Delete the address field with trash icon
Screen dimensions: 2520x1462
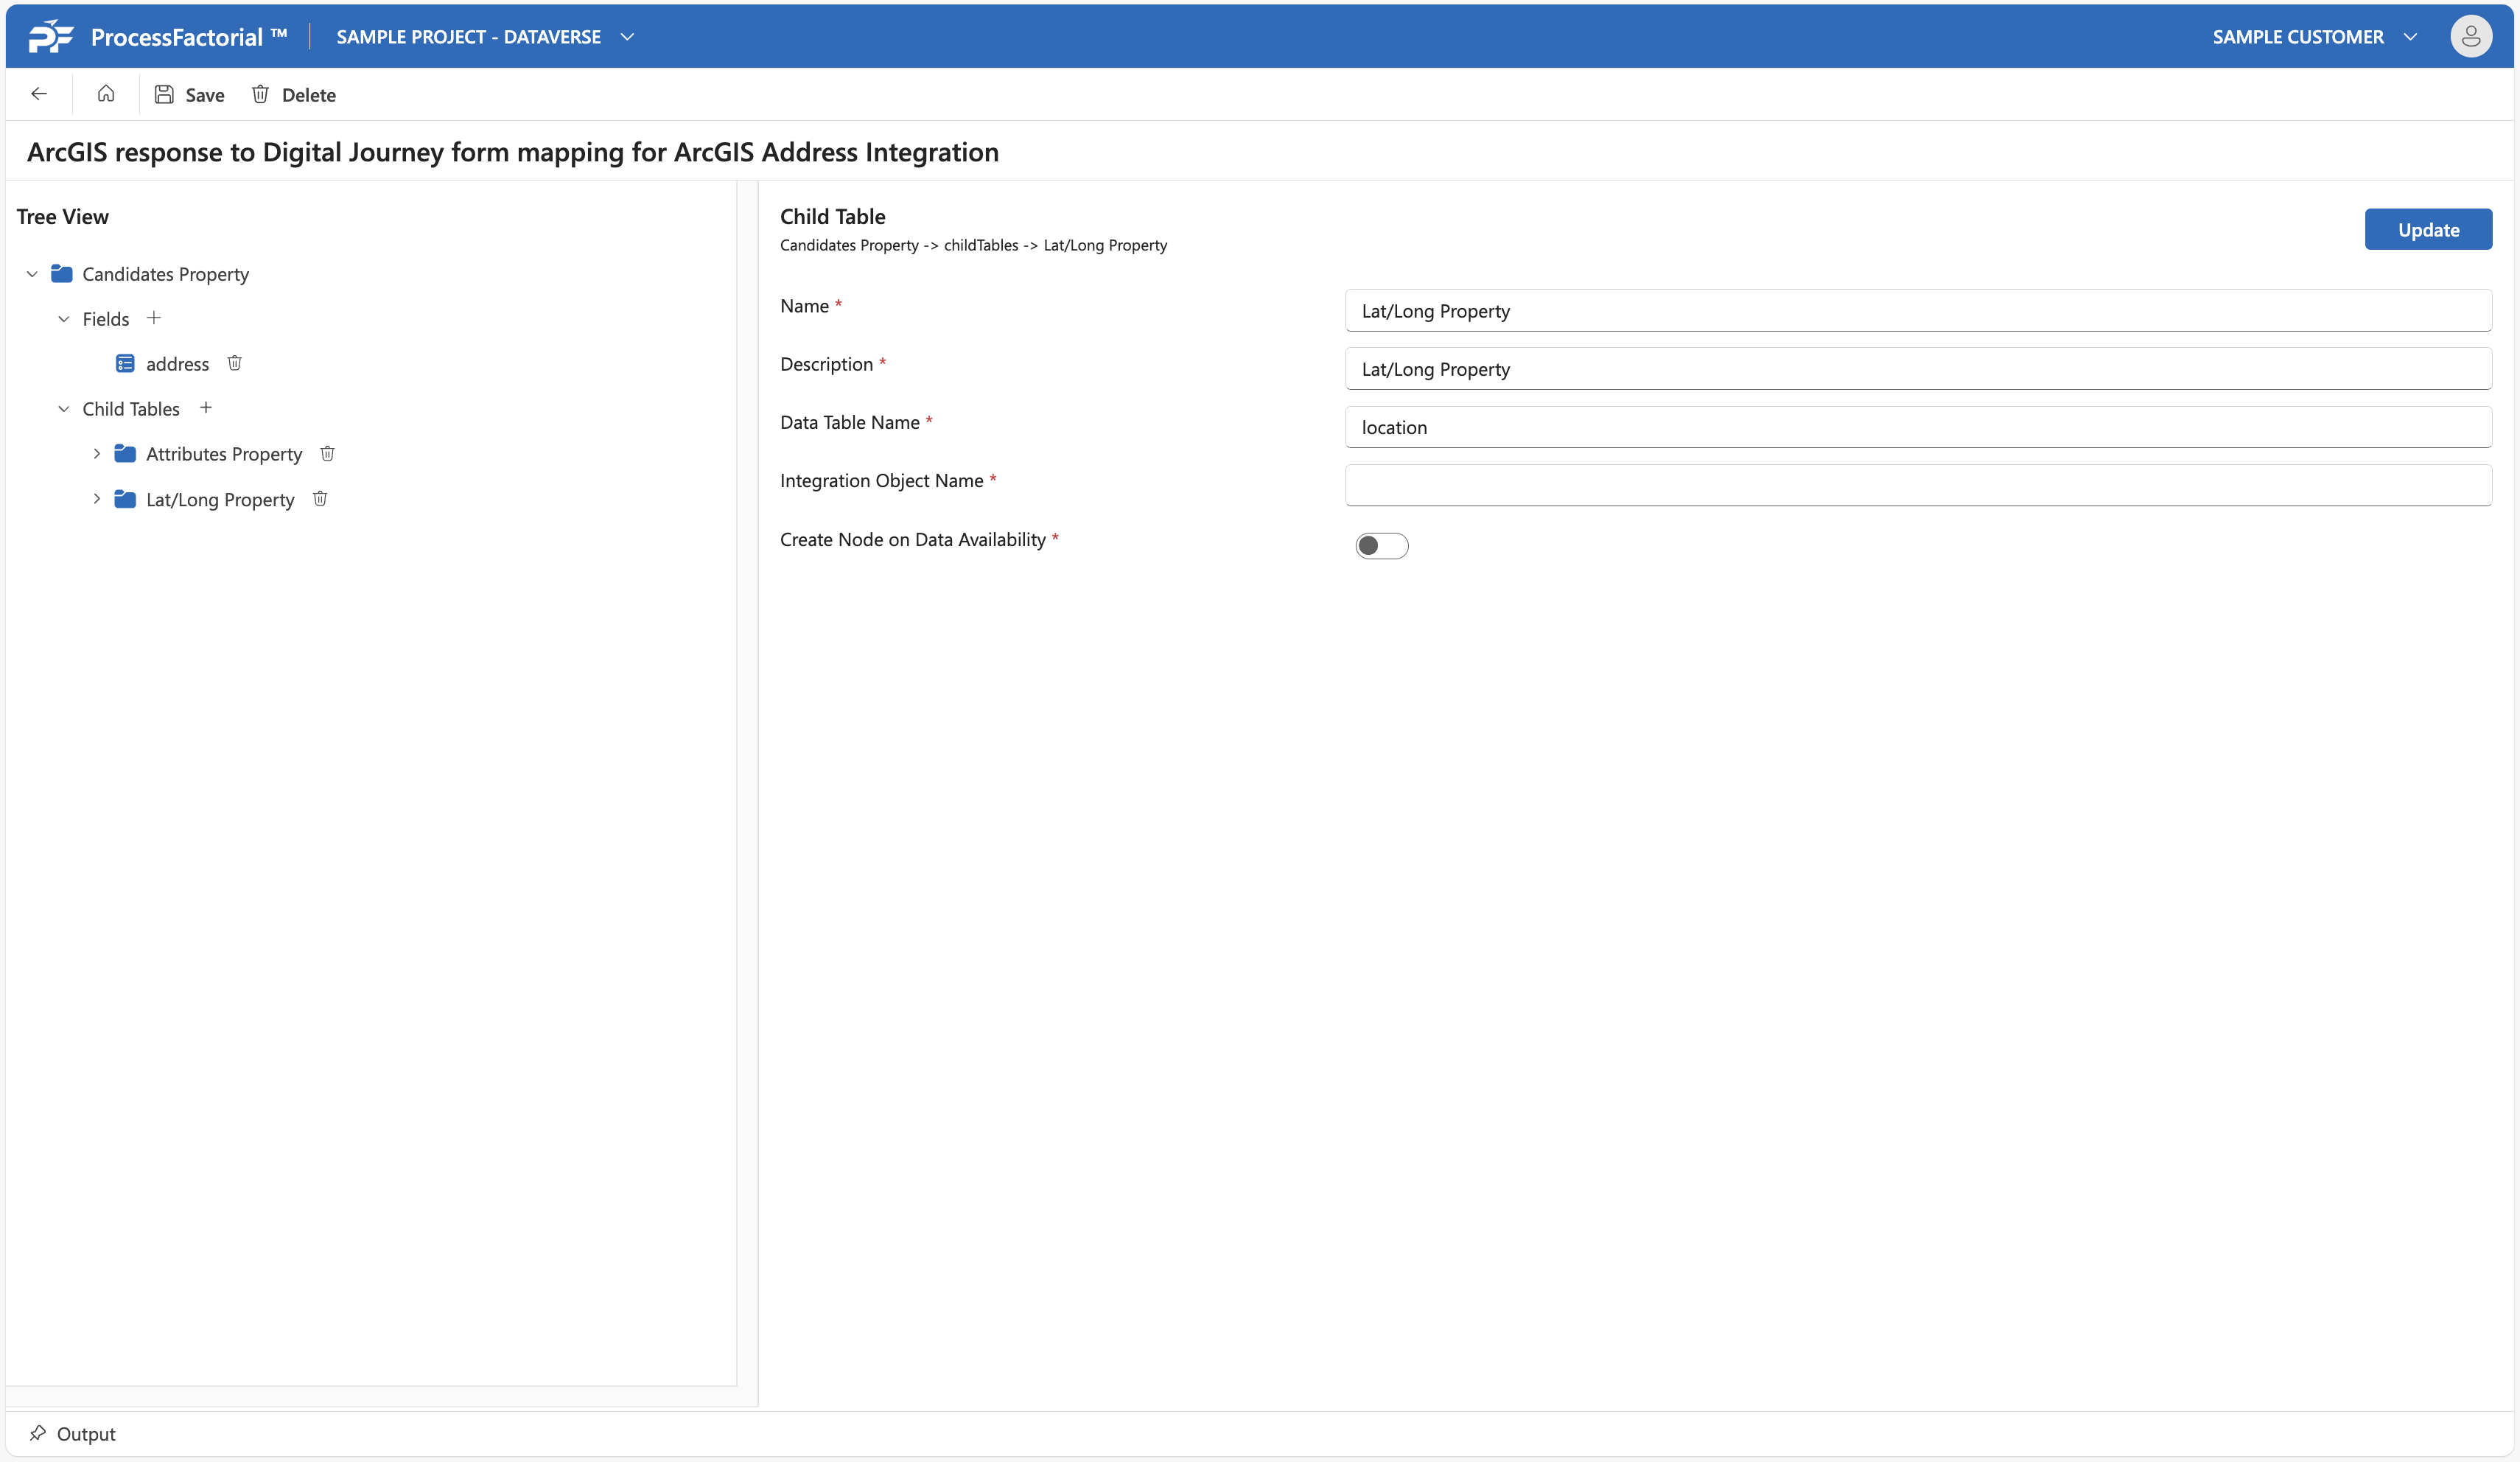point(235,363)
